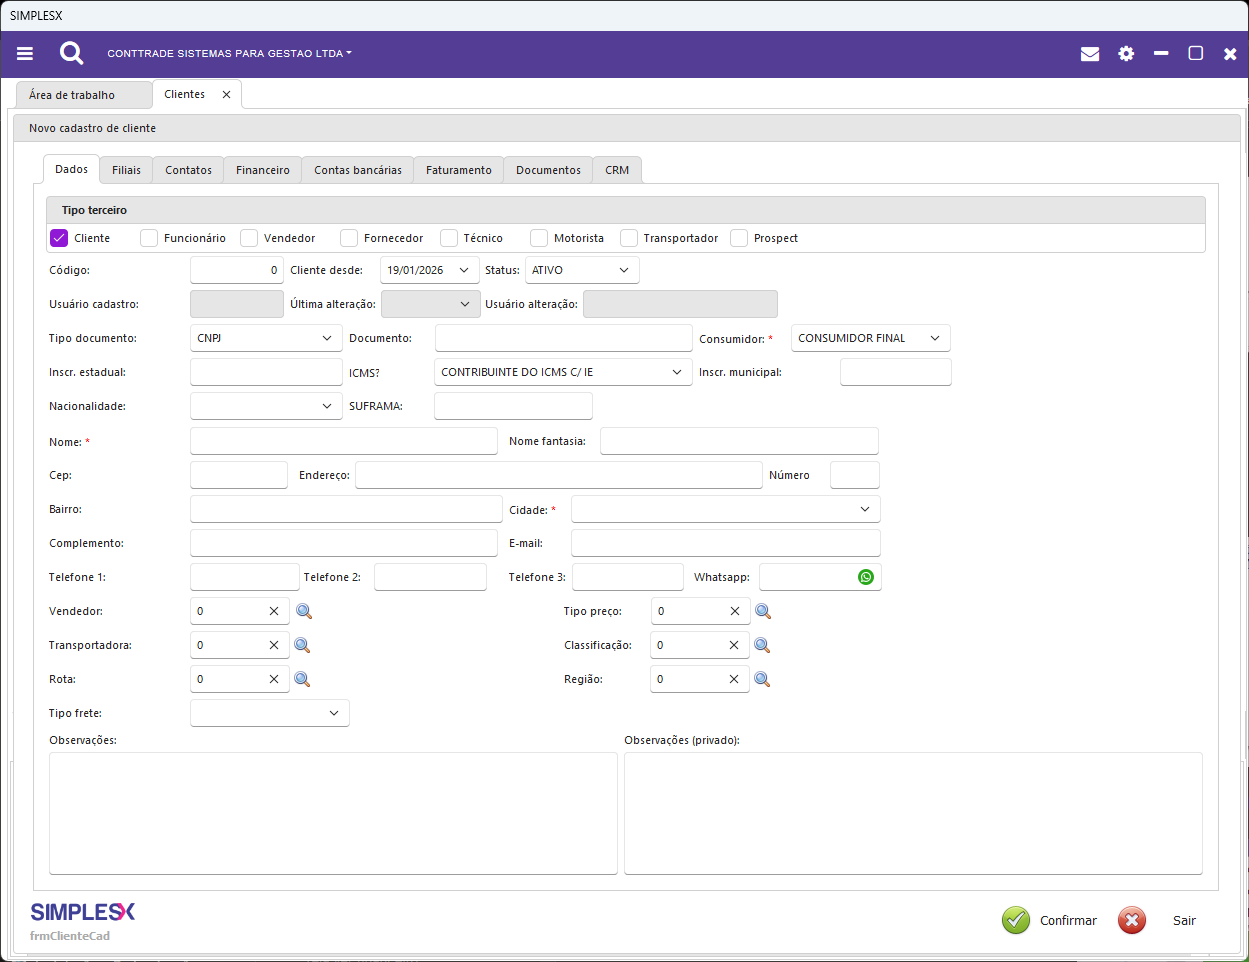Tick the Prospect checkbox
Viewport: 1249px width, 962px height.
[739, 238]
